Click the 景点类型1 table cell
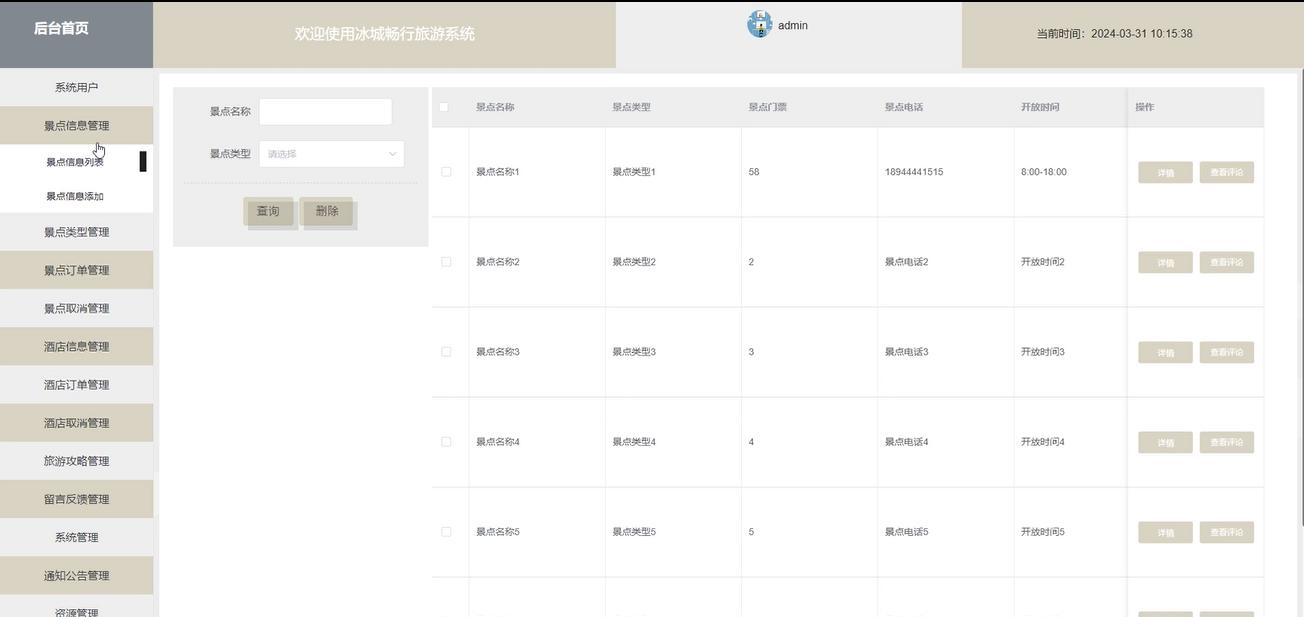 point(634,172)
